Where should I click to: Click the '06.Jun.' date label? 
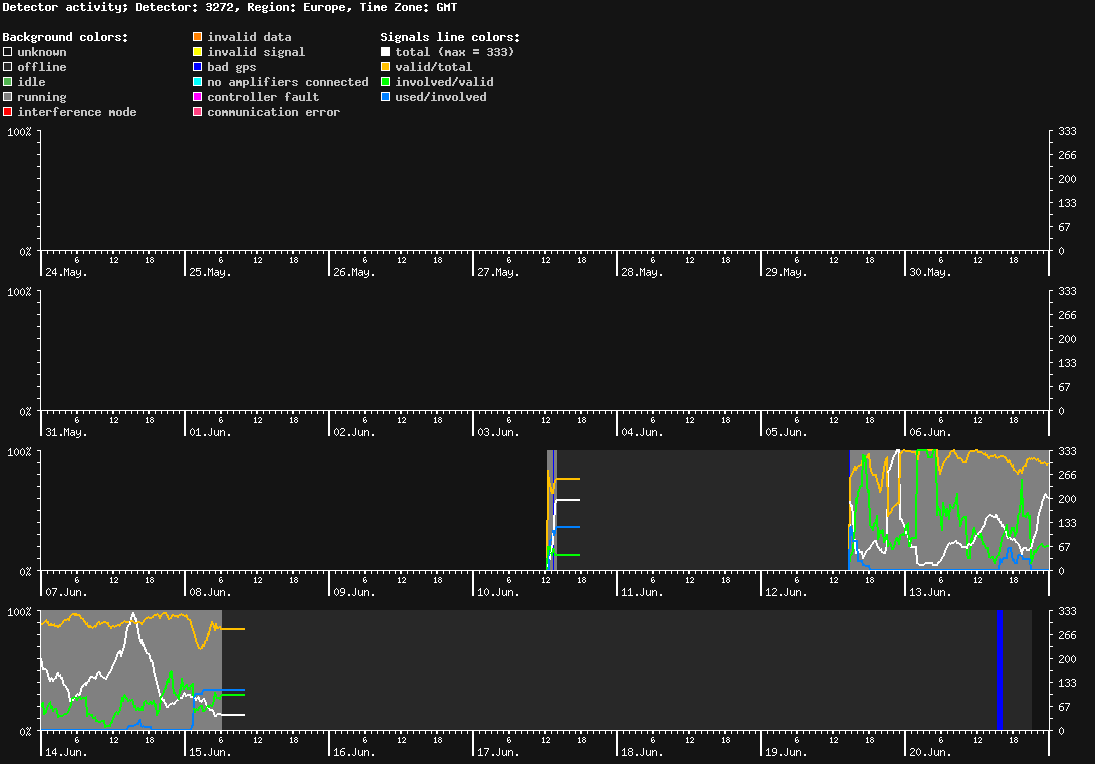(x=930, y=432)
